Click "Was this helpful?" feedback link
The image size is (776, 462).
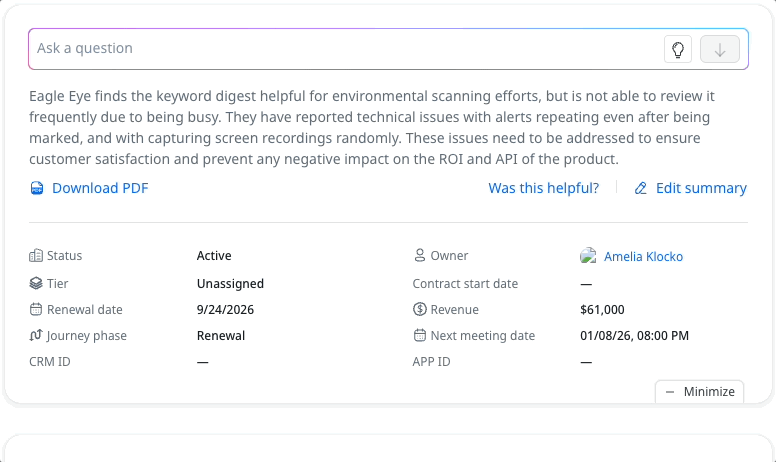543,188
